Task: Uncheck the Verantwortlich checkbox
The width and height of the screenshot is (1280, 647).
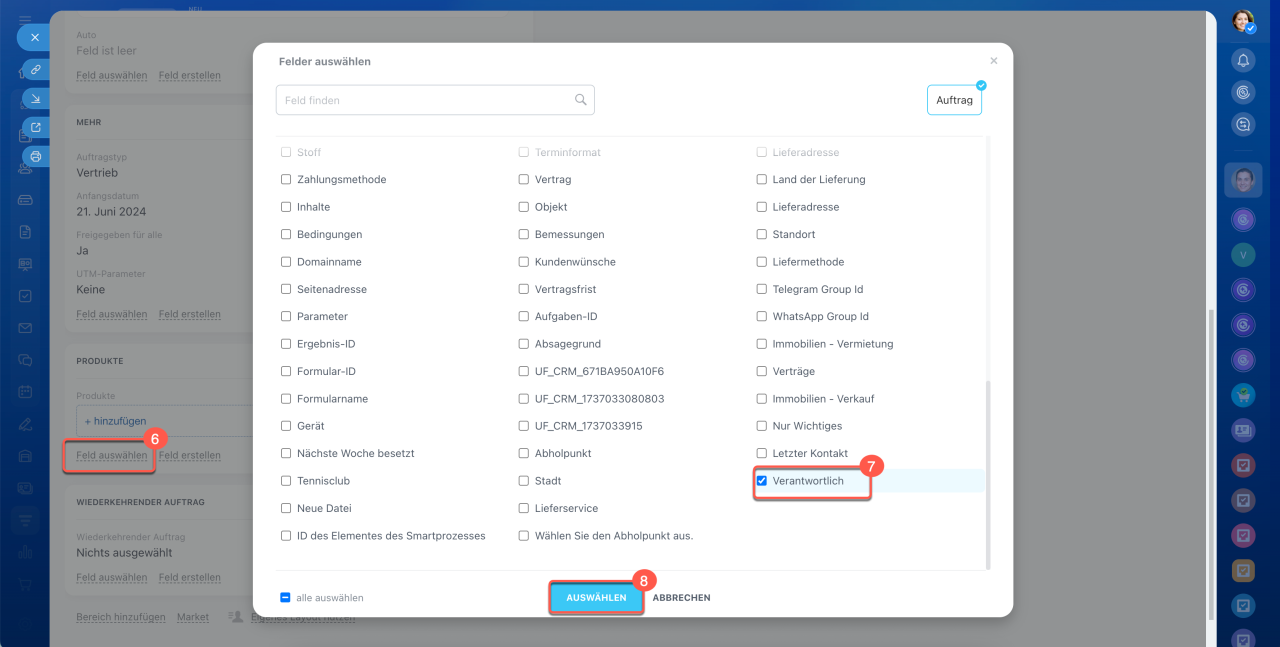Action: click(762, 481)
